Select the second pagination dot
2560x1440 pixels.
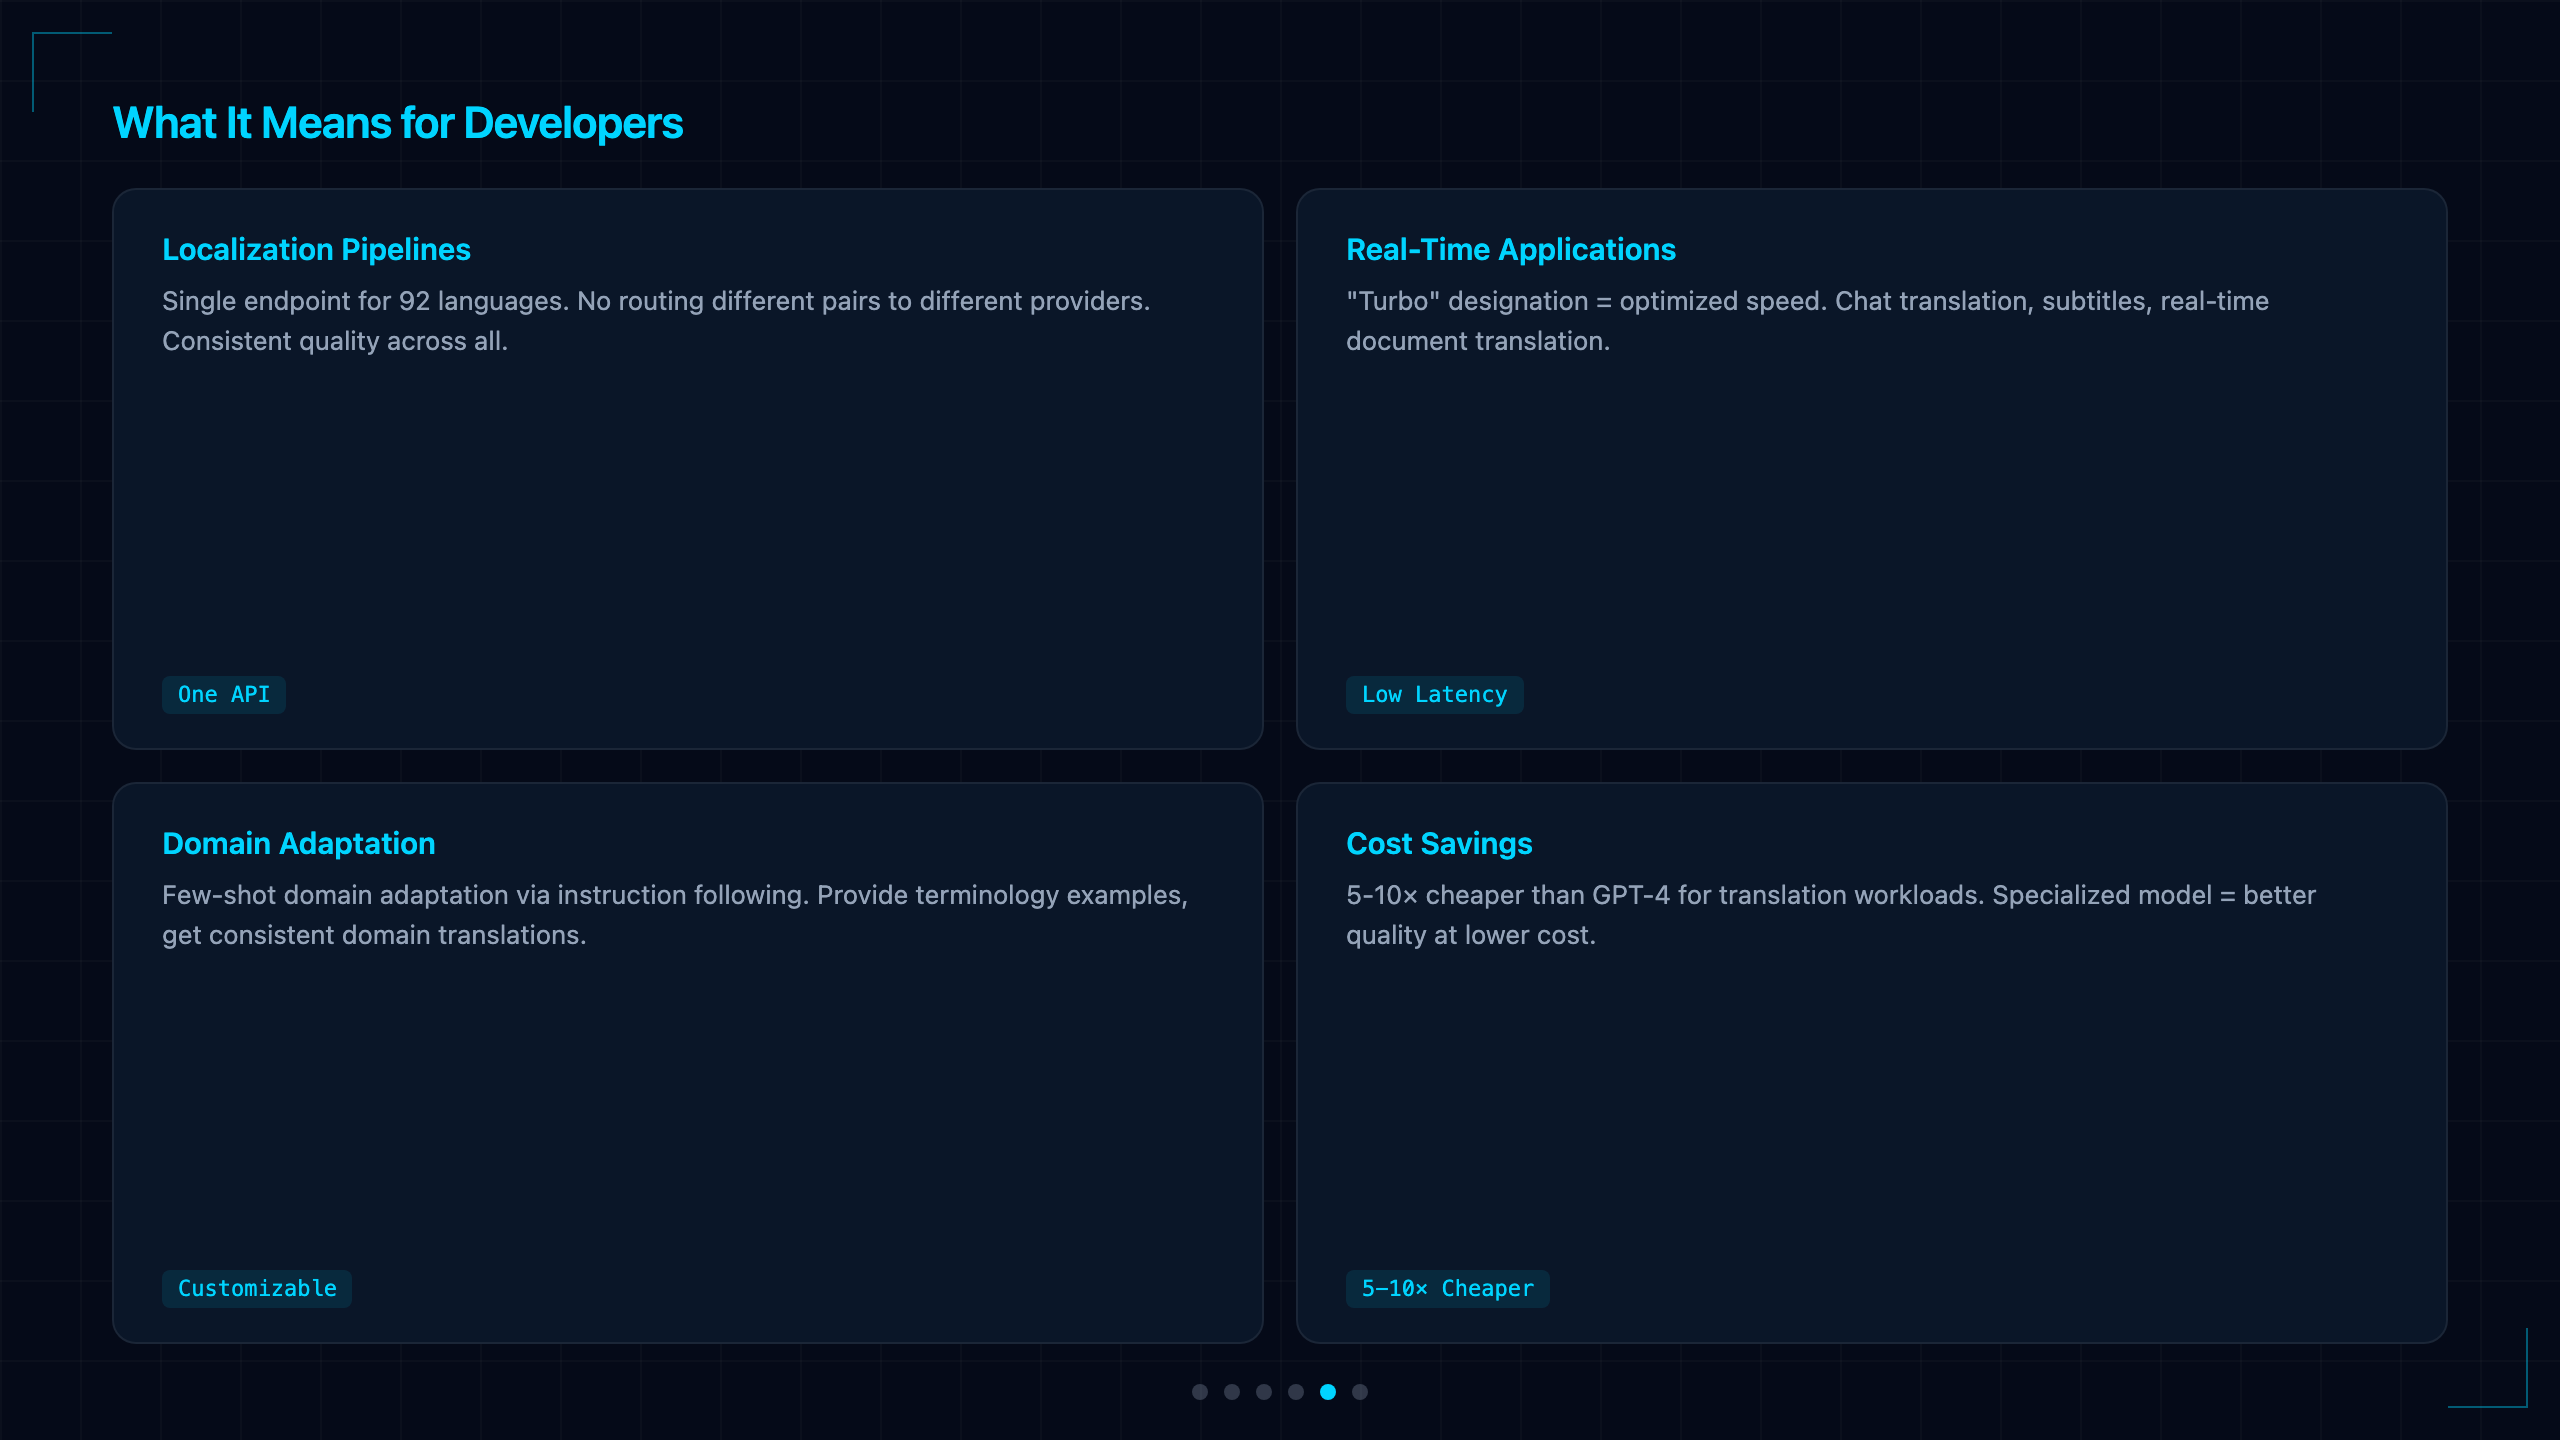(1232, 1392)
